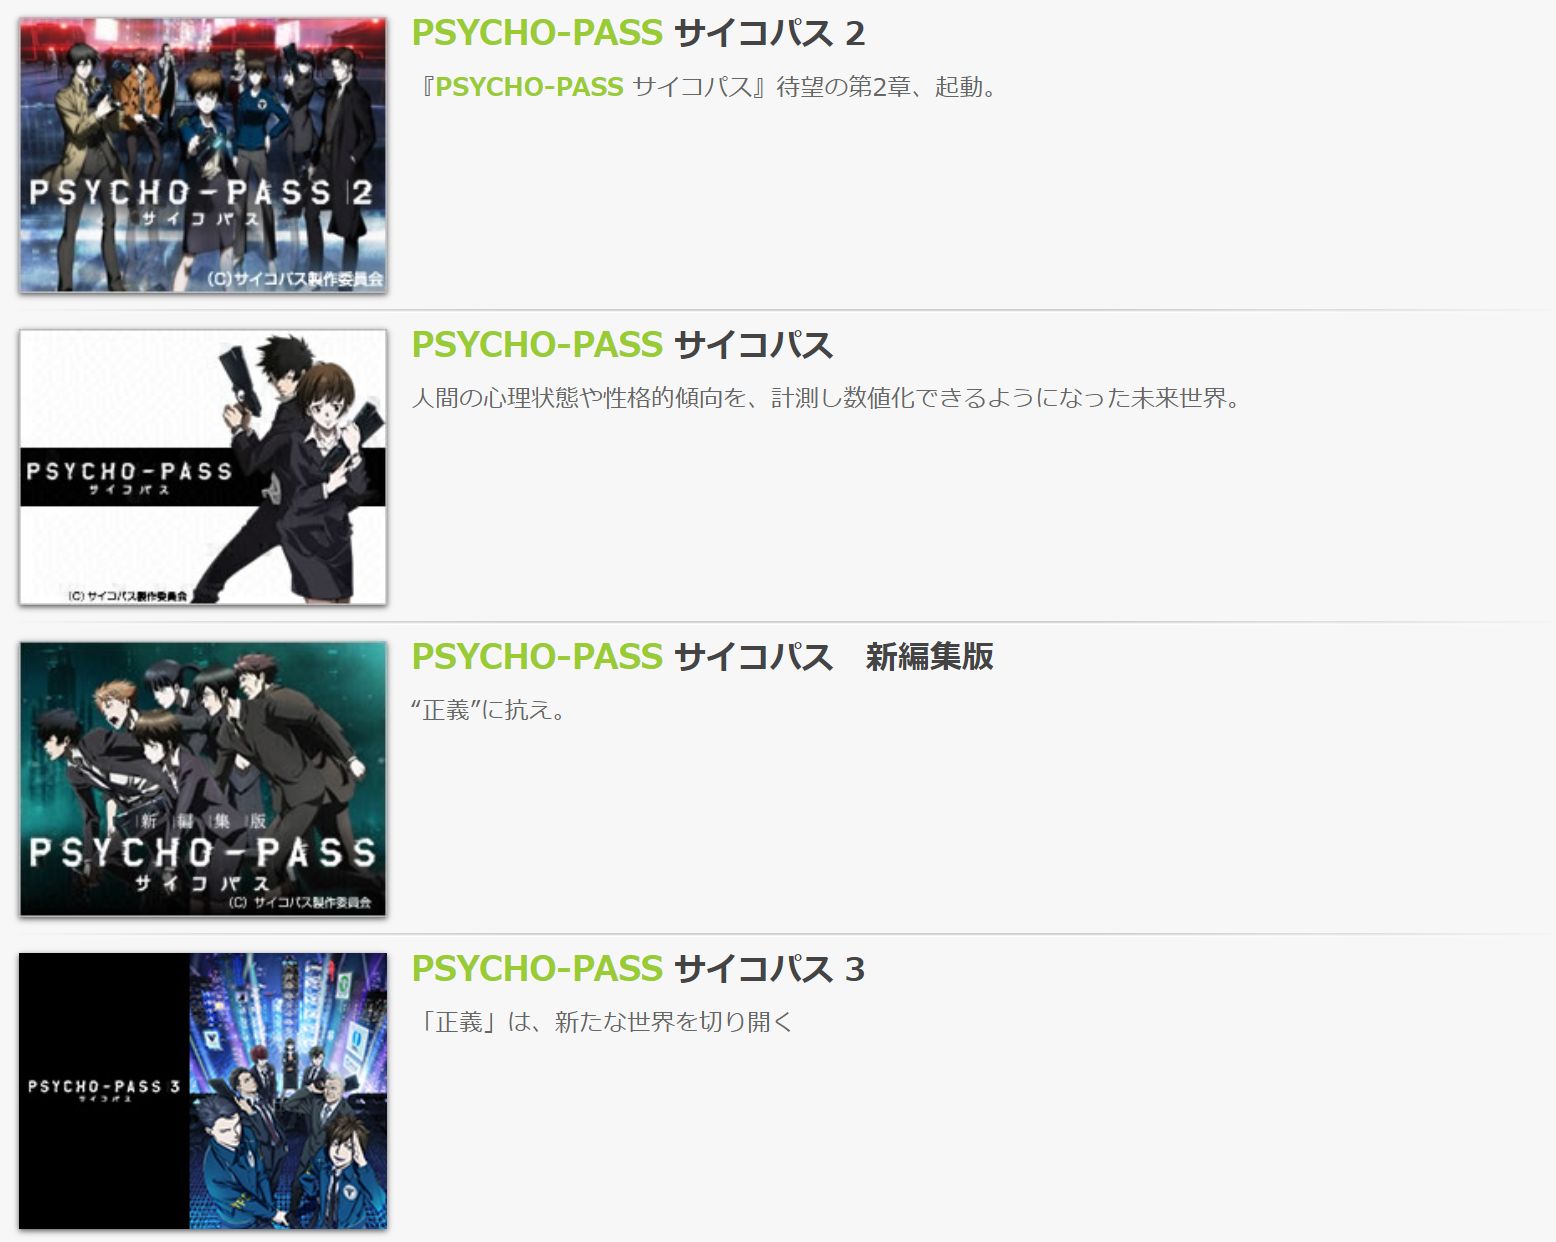Viewport: 1556px width, 1242px height.
Task: Click the copyright credit on the first season thumbnail
Action: tap(127, 596)
